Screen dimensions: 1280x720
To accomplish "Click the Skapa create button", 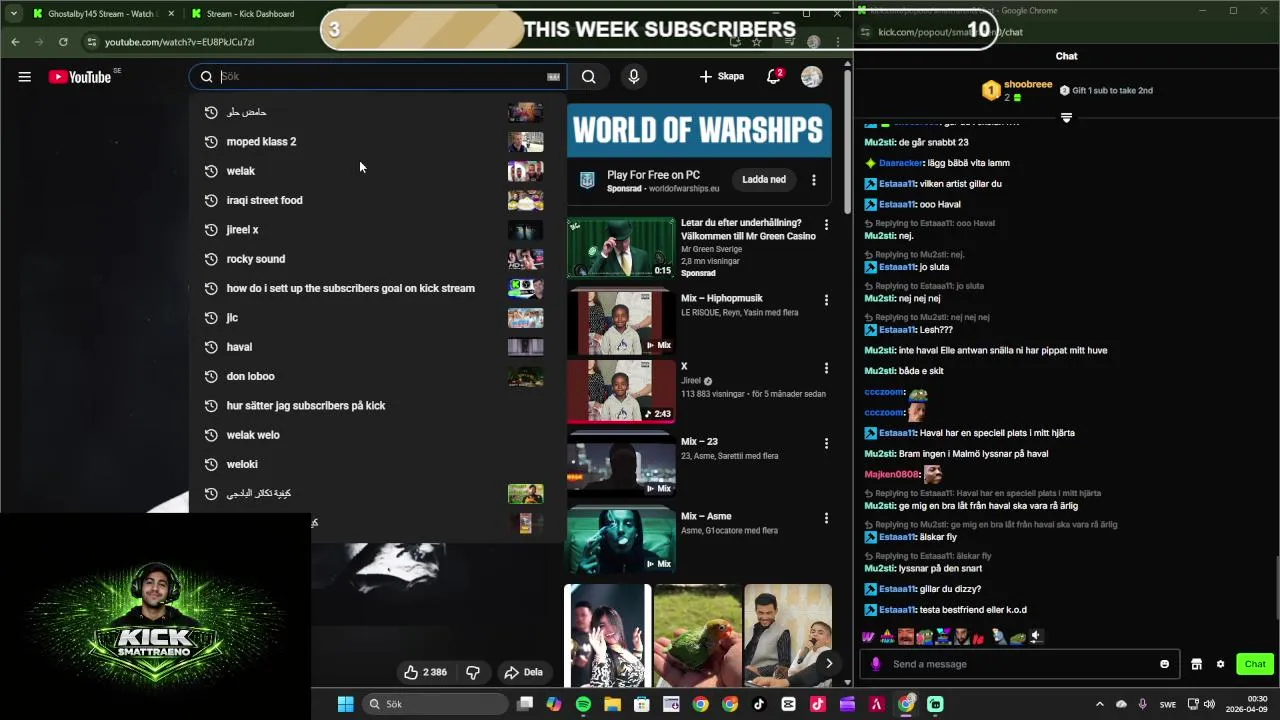I will click(x=721, y=77).
